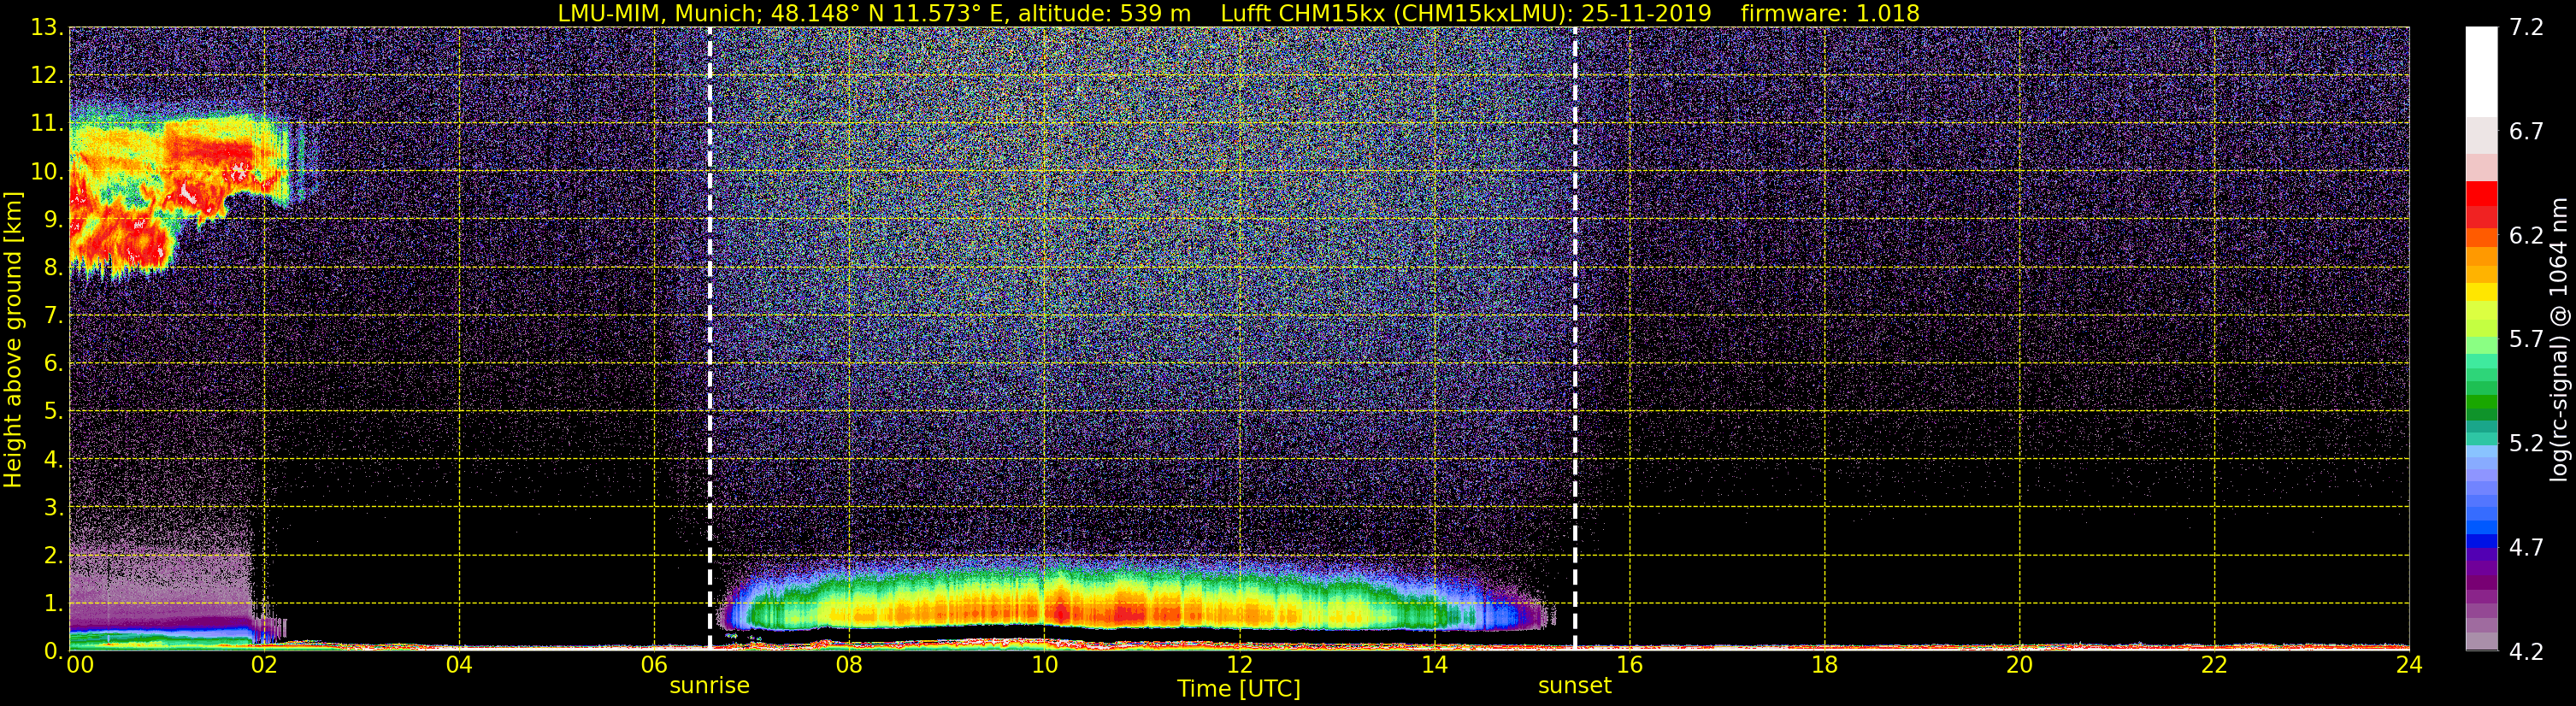Click the time axis tick label "20"

tap(2019, 665)
